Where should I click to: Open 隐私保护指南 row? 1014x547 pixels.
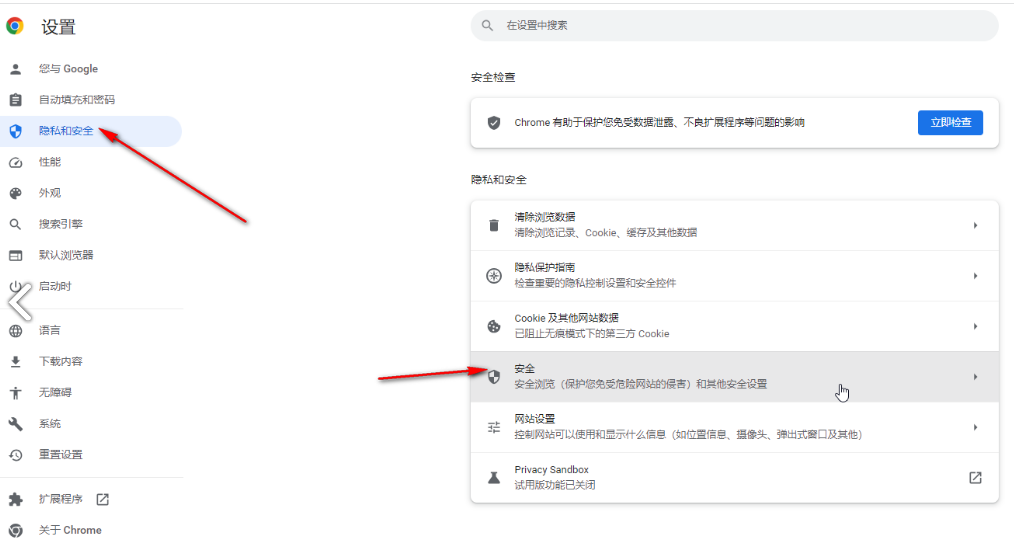click(735, 276)
